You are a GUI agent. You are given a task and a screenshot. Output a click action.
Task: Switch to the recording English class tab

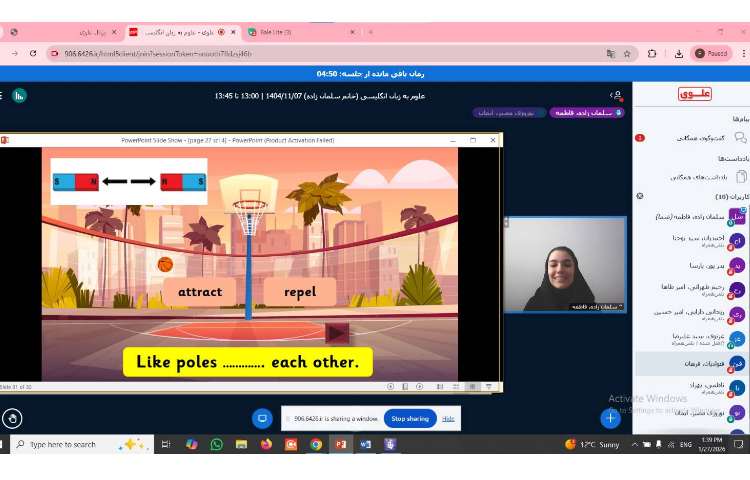[x=183, y=32]
